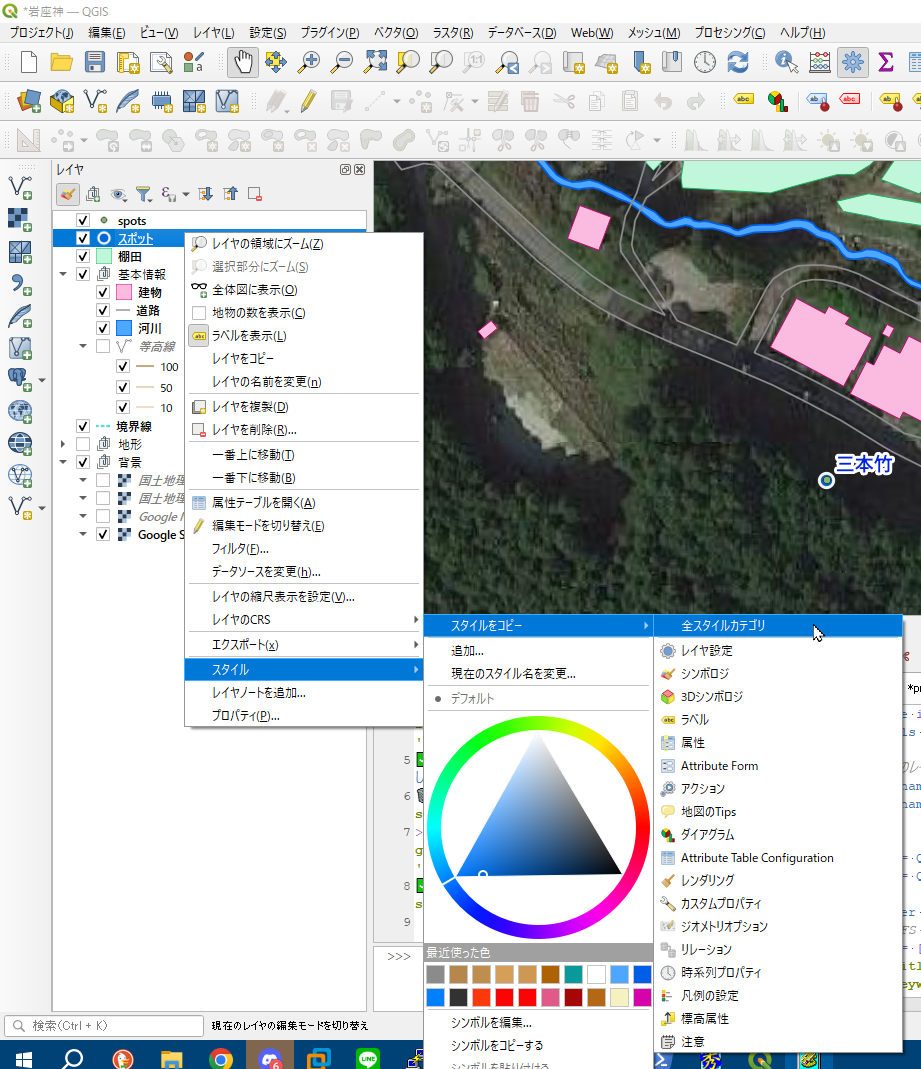Toggle visibility of 棚田 layer
The width and height of the screenshot is (921, 1069).
[x=83, y=256]
